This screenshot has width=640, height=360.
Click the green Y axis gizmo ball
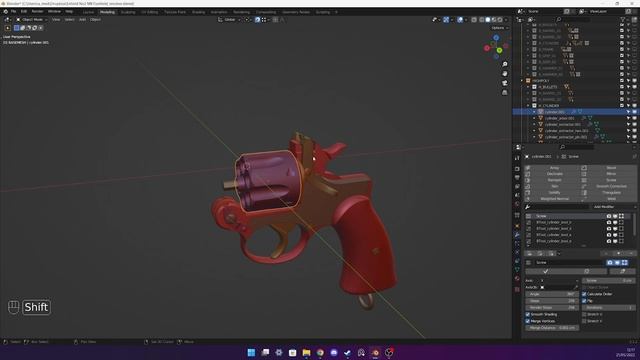(500, 50)
